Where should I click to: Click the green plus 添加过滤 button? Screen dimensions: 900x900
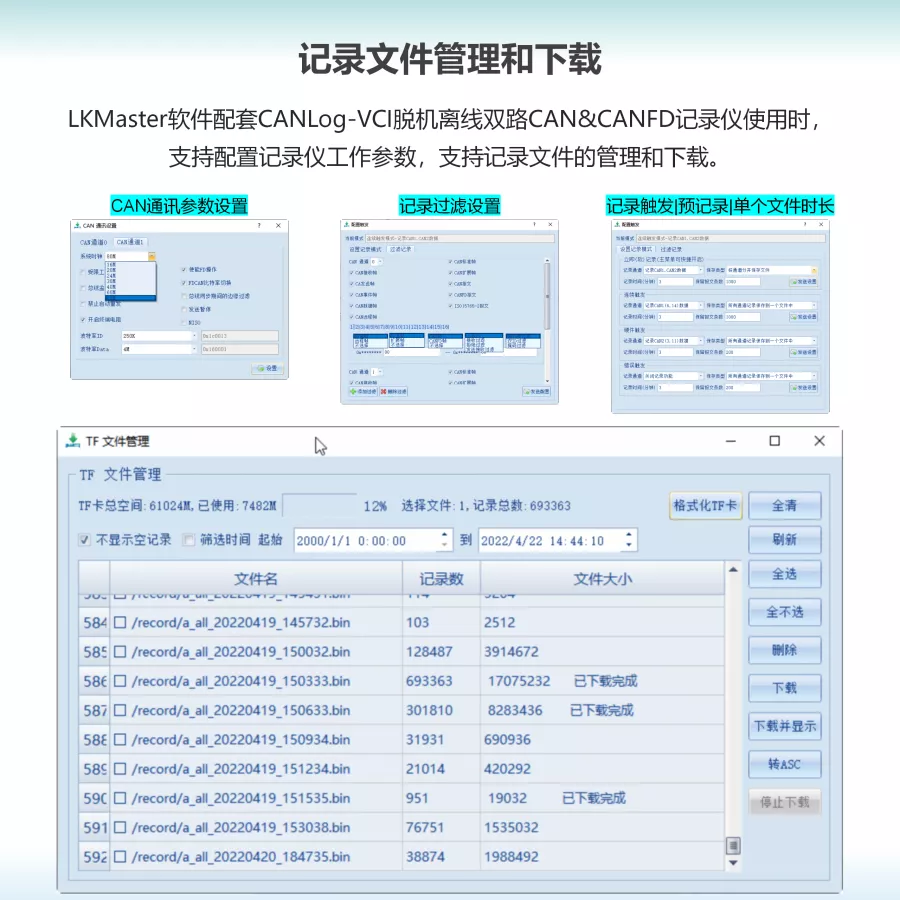tap(363, 391)
